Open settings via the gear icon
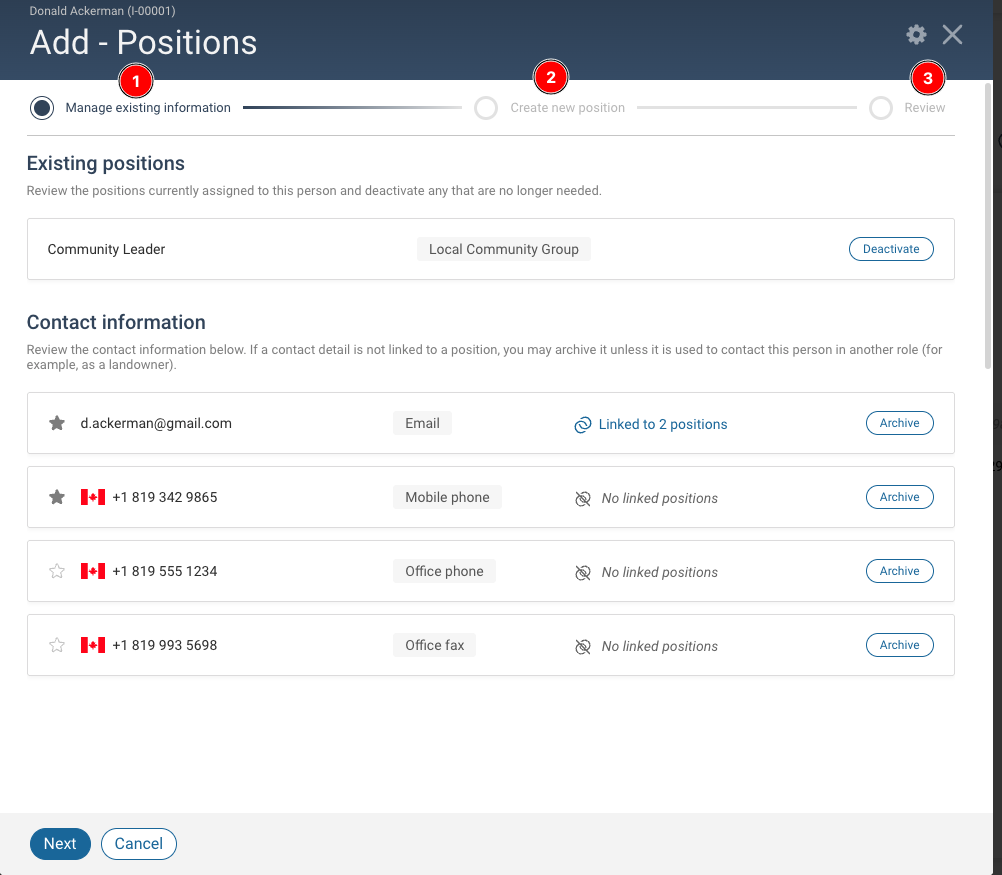Image resolution: width=1002 pixels, height=875 pixels. pyautogui.click(x=916, y=35)
